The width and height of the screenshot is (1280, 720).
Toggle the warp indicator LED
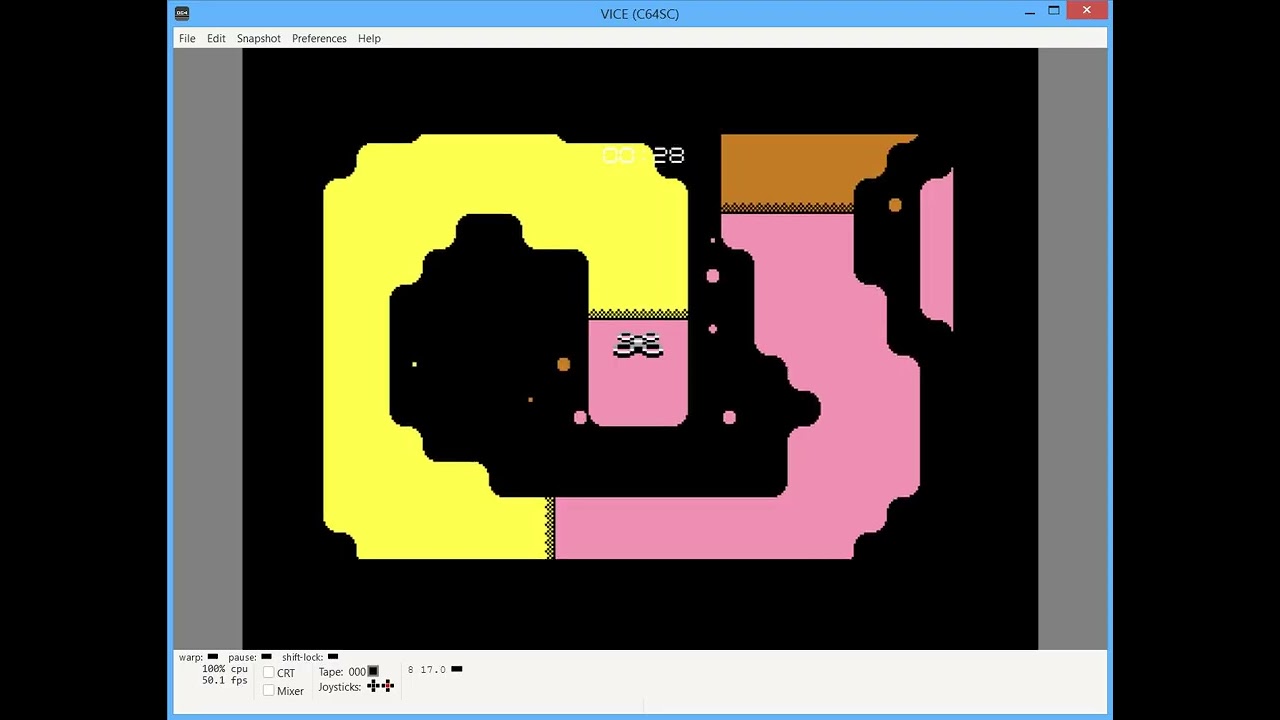pyautogui.click(x=213, y=657)
